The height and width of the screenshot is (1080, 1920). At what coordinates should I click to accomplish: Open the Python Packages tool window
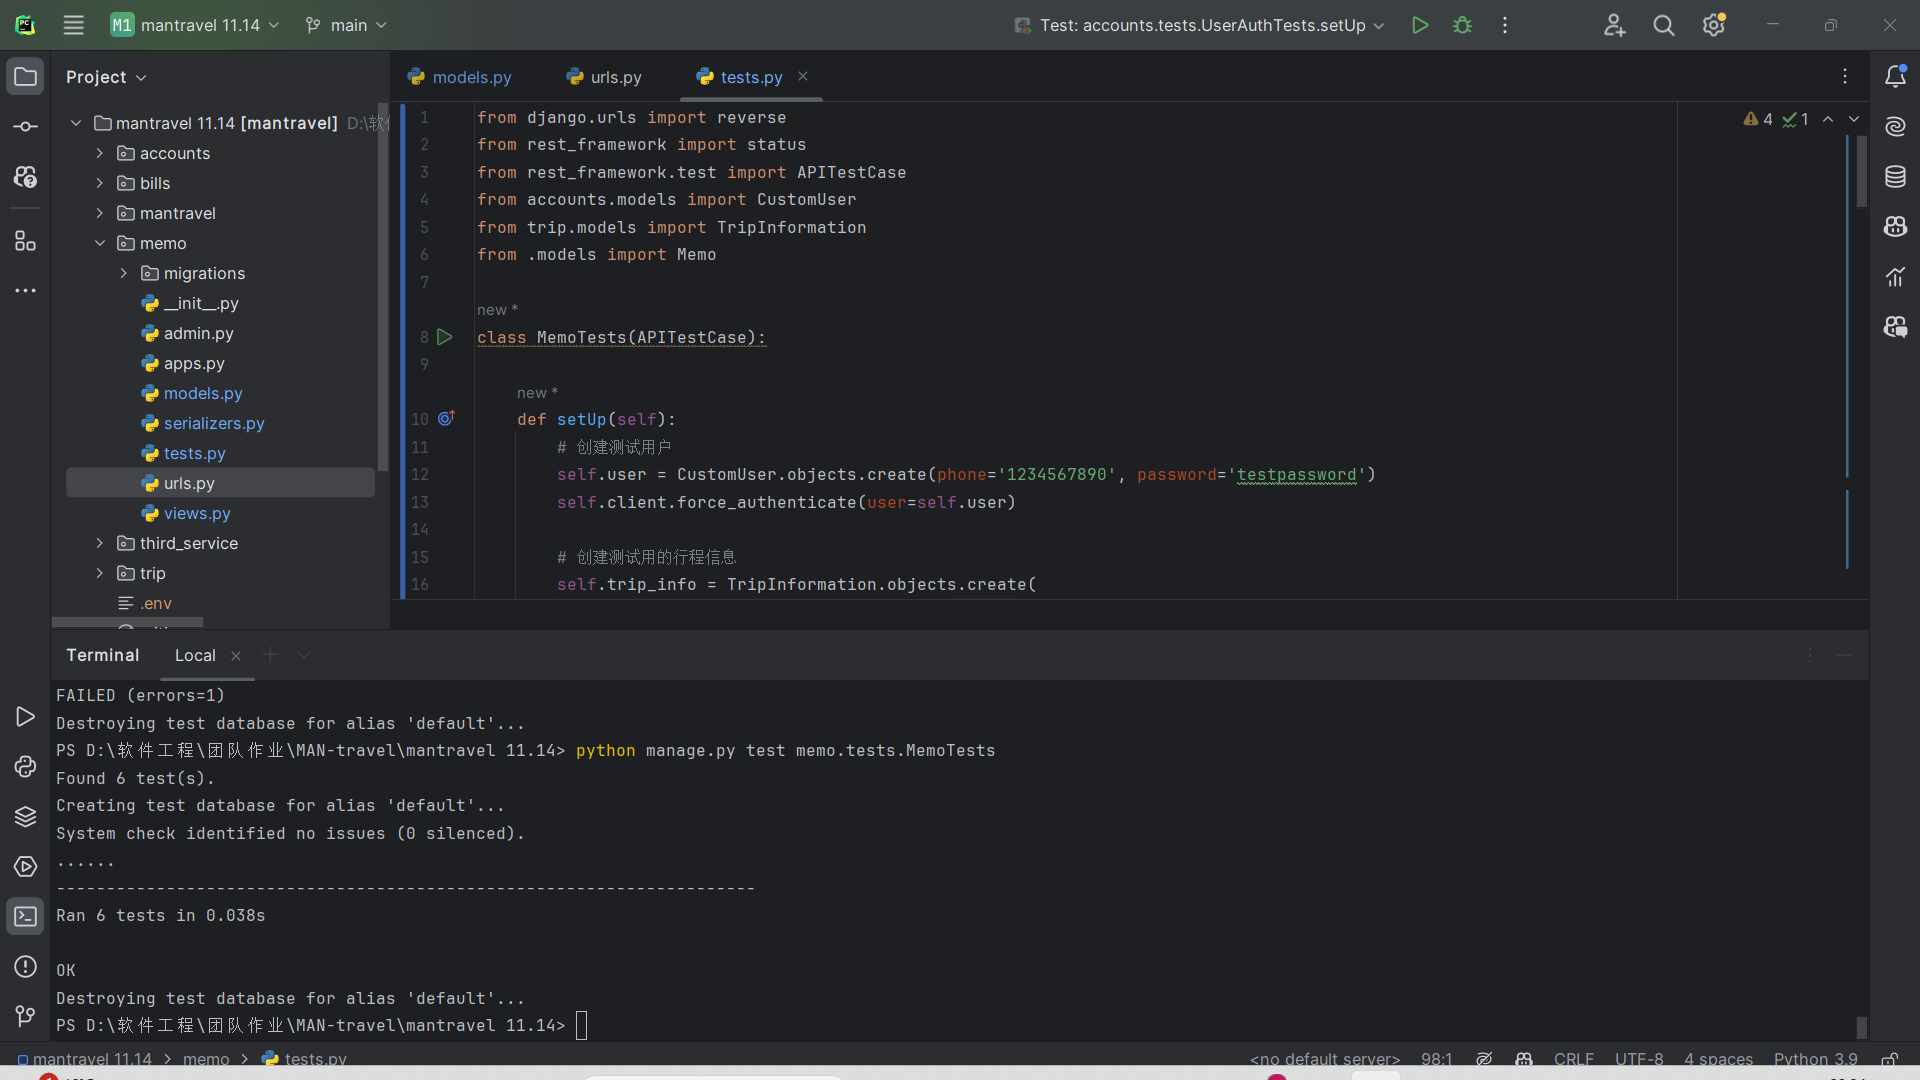pos(25,817)
